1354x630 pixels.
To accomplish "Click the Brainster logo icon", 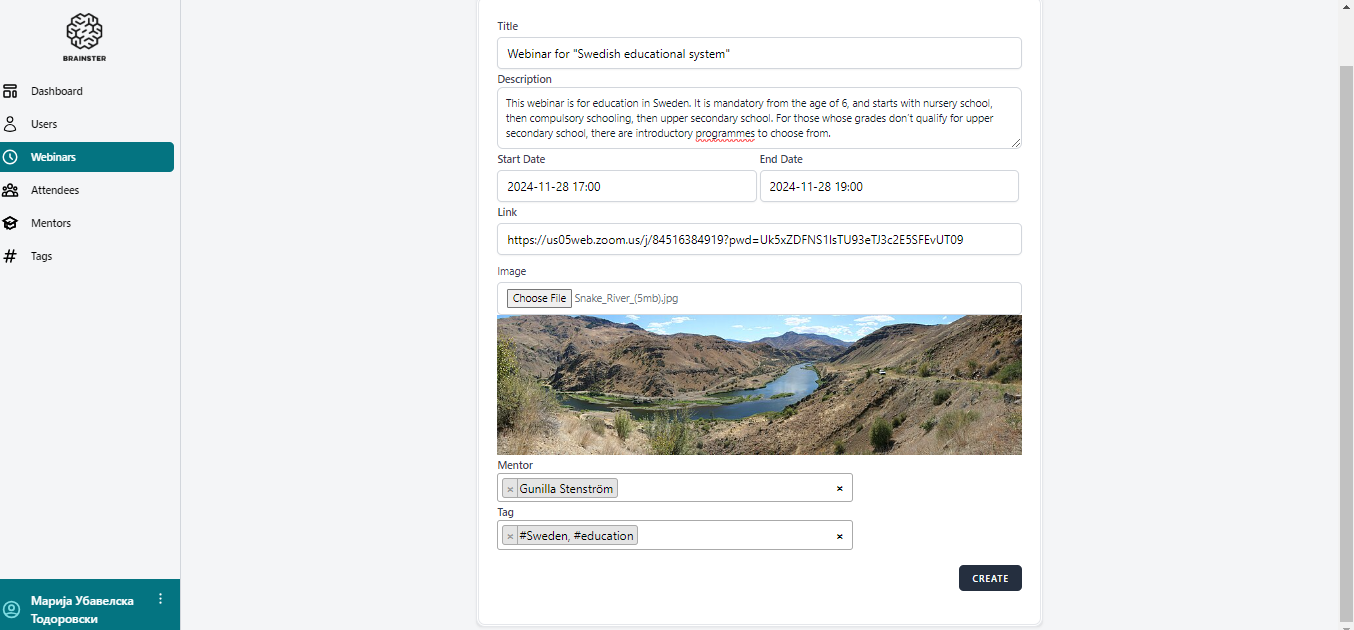I will [x=85, y=33].
